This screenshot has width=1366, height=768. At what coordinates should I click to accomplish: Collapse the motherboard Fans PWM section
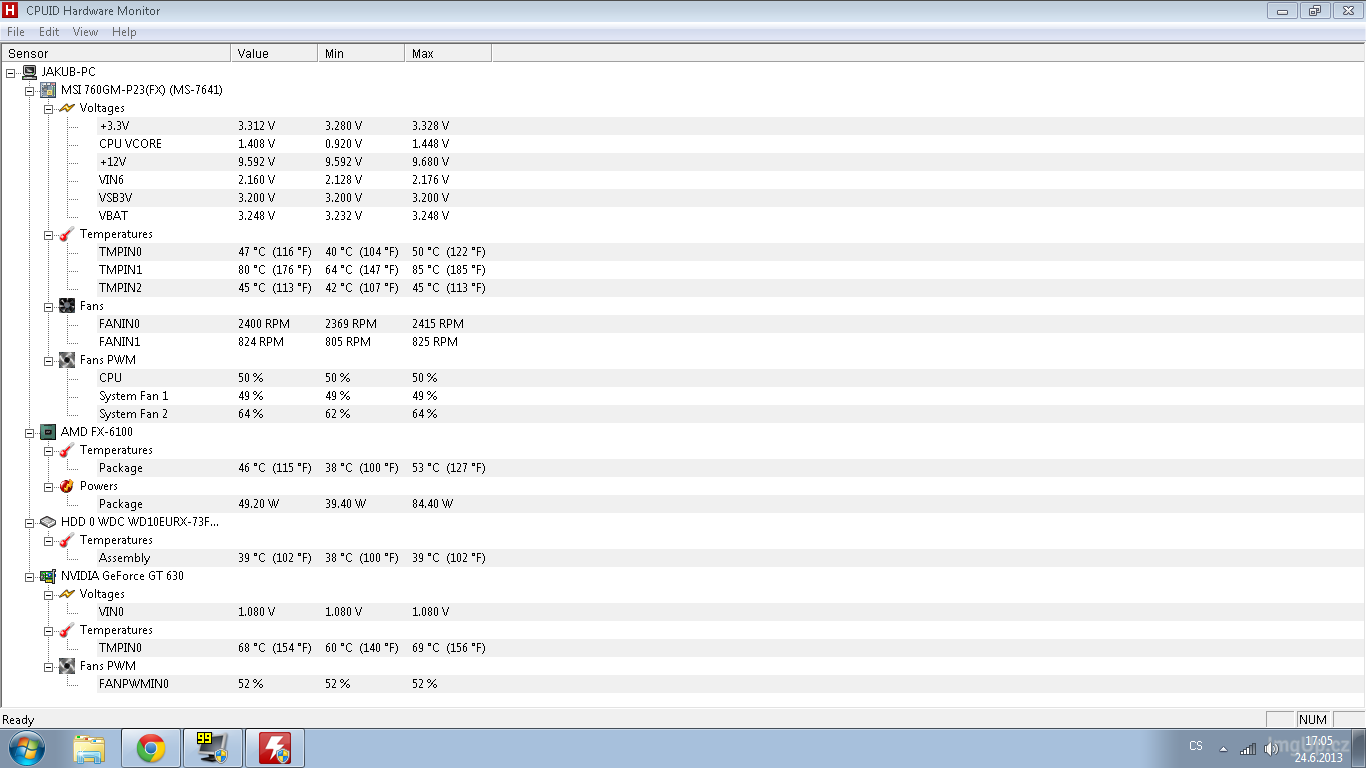click(x=48, y=360)
